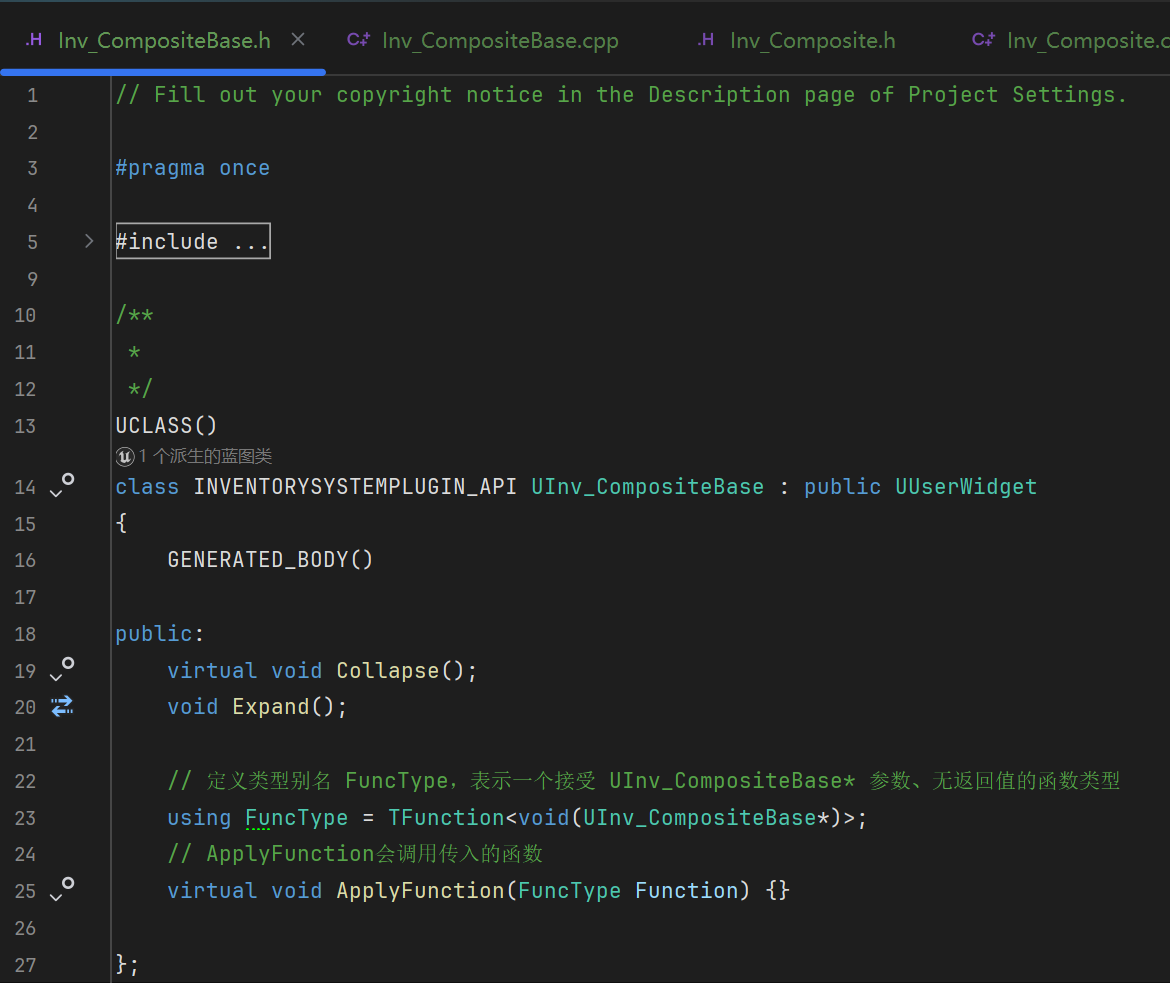1170x983 pixels.
Task: Click the underlined FuncType alias on line 23
Action: tap(296, 817)
